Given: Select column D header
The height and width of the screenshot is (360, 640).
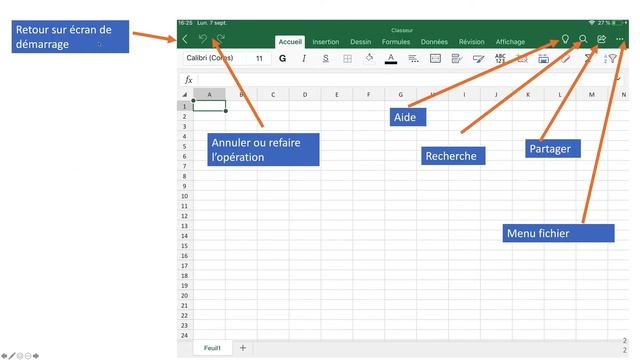Looking at the screenshot, I should pyautogui.click(x=305, y=95).
